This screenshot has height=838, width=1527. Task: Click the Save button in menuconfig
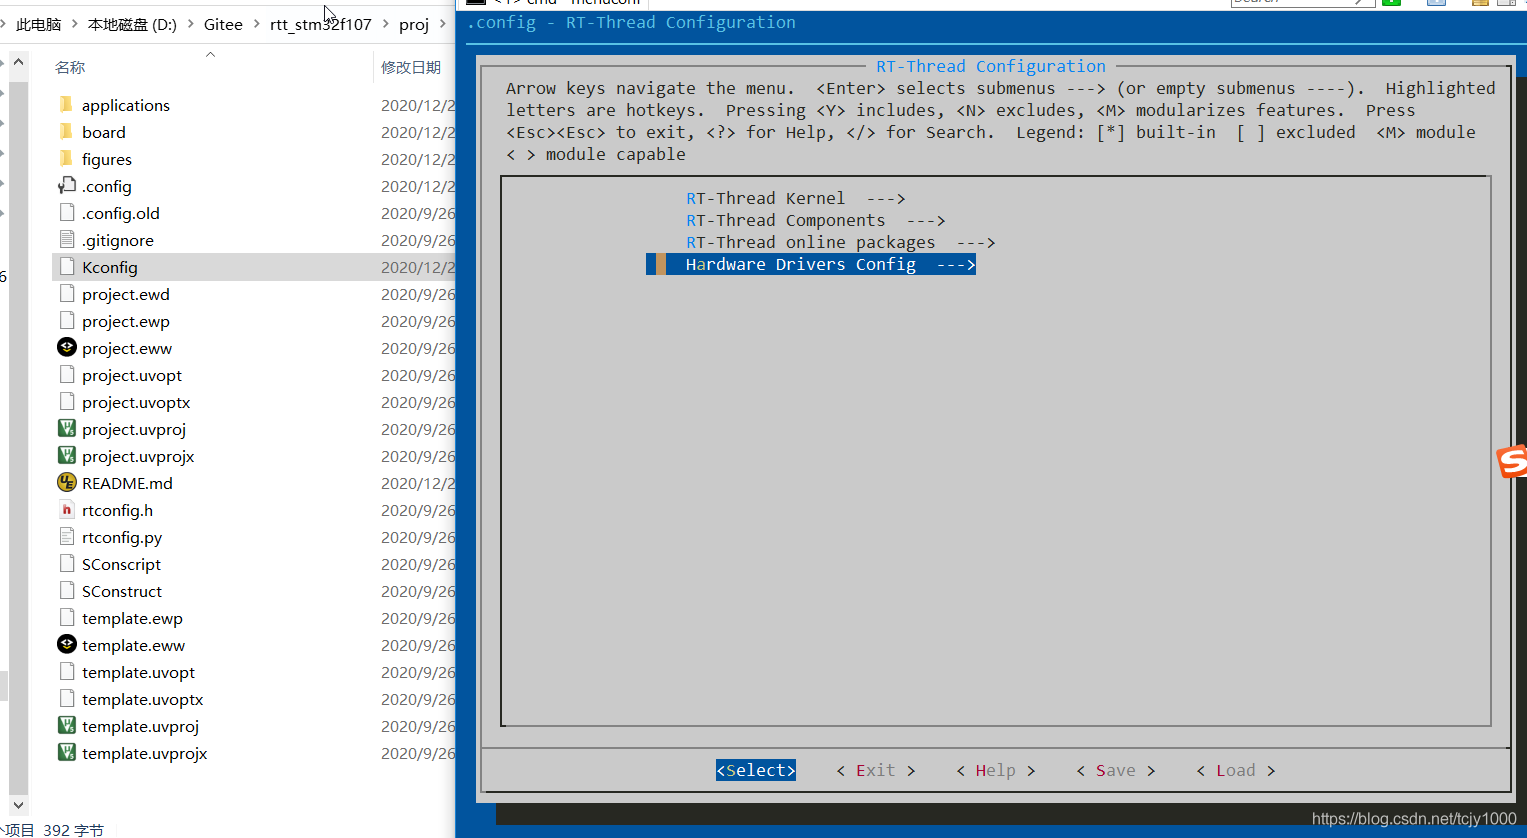click(1116, 770)
